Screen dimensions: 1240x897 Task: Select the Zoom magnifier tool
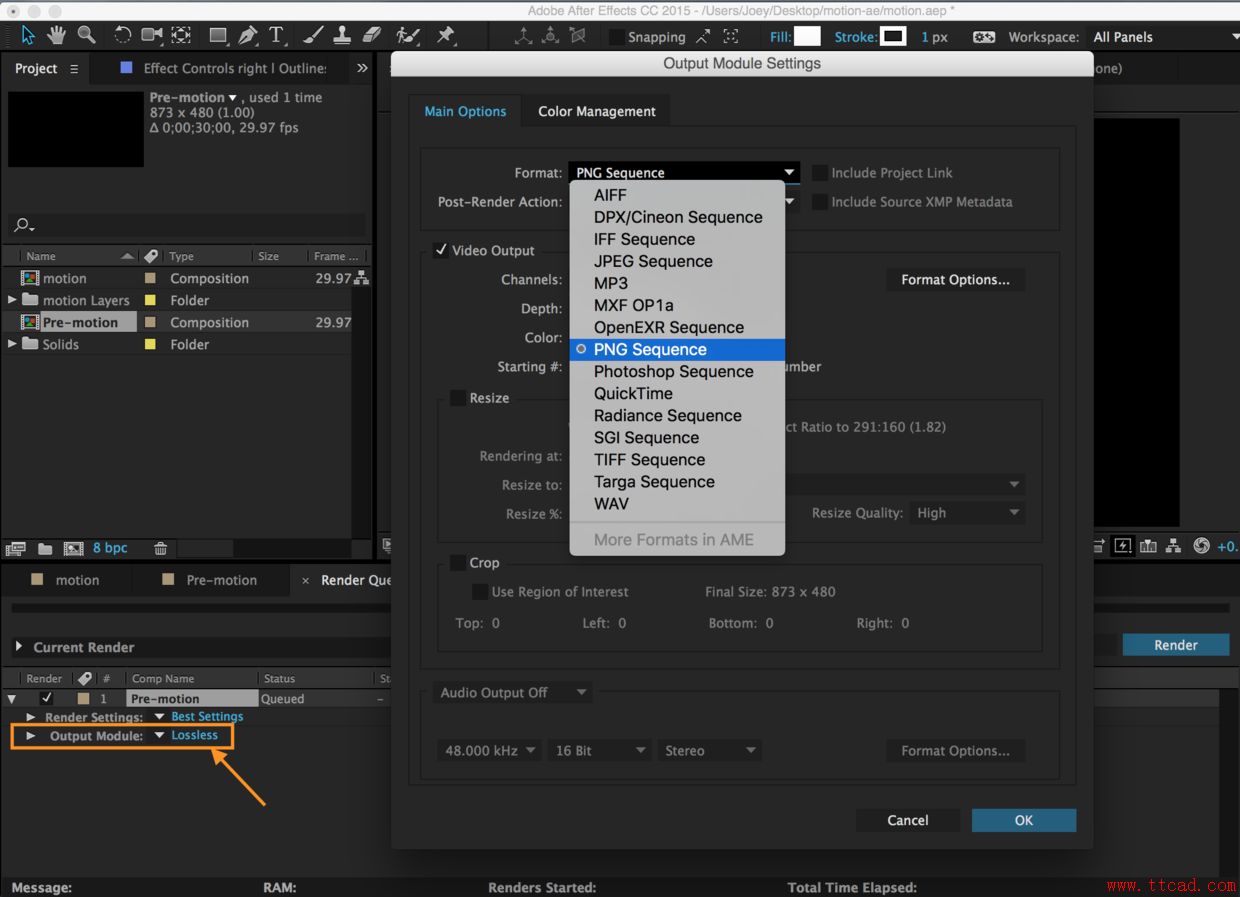coord(87,35)
